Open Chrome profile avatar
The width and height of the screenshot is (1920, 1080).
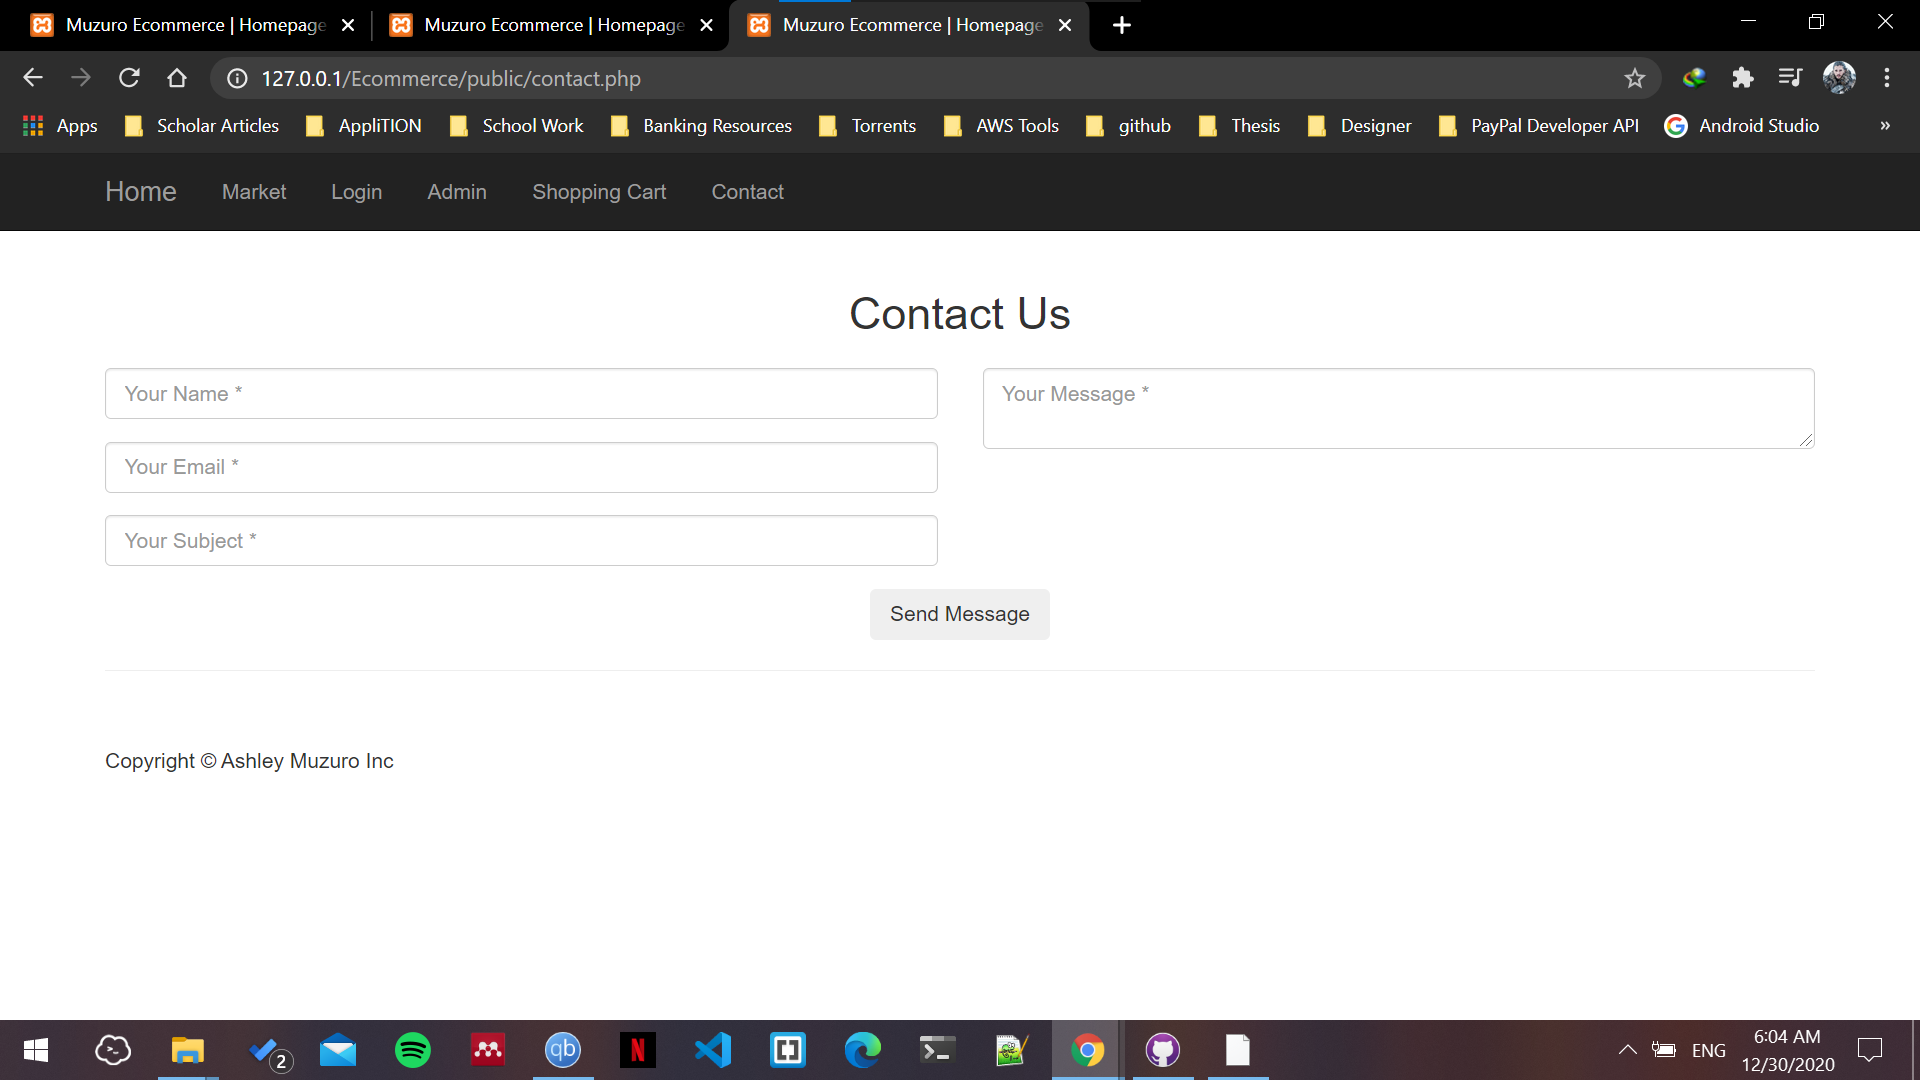coord(1838,78)
